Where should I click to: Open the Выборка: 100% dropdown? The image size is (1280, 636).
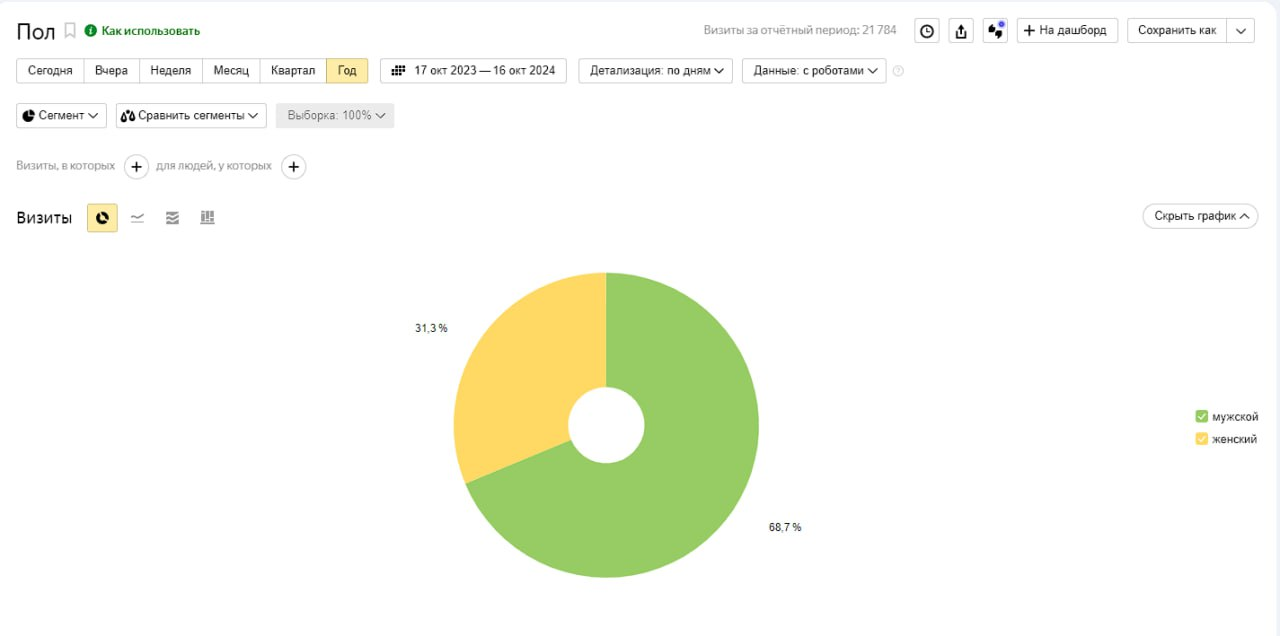point(335,116)
